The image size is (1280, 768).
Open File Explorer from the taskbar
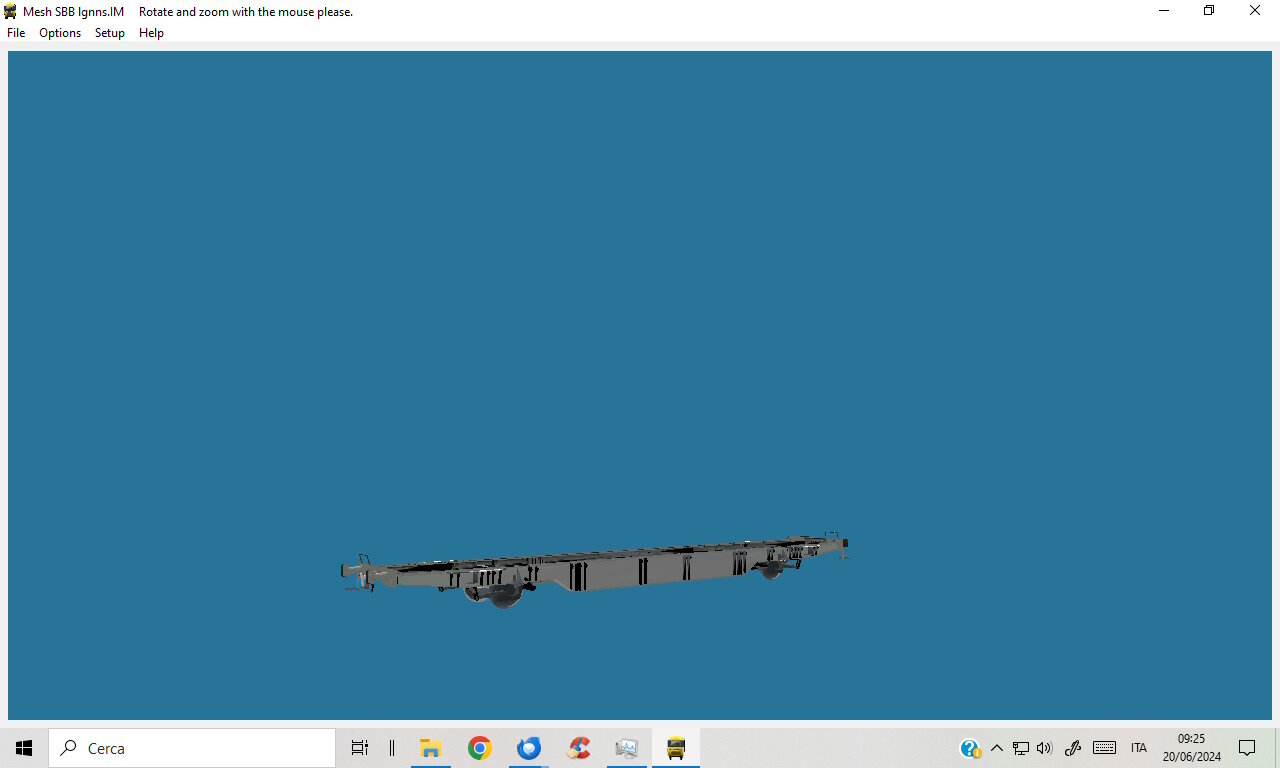coord(431,748)
